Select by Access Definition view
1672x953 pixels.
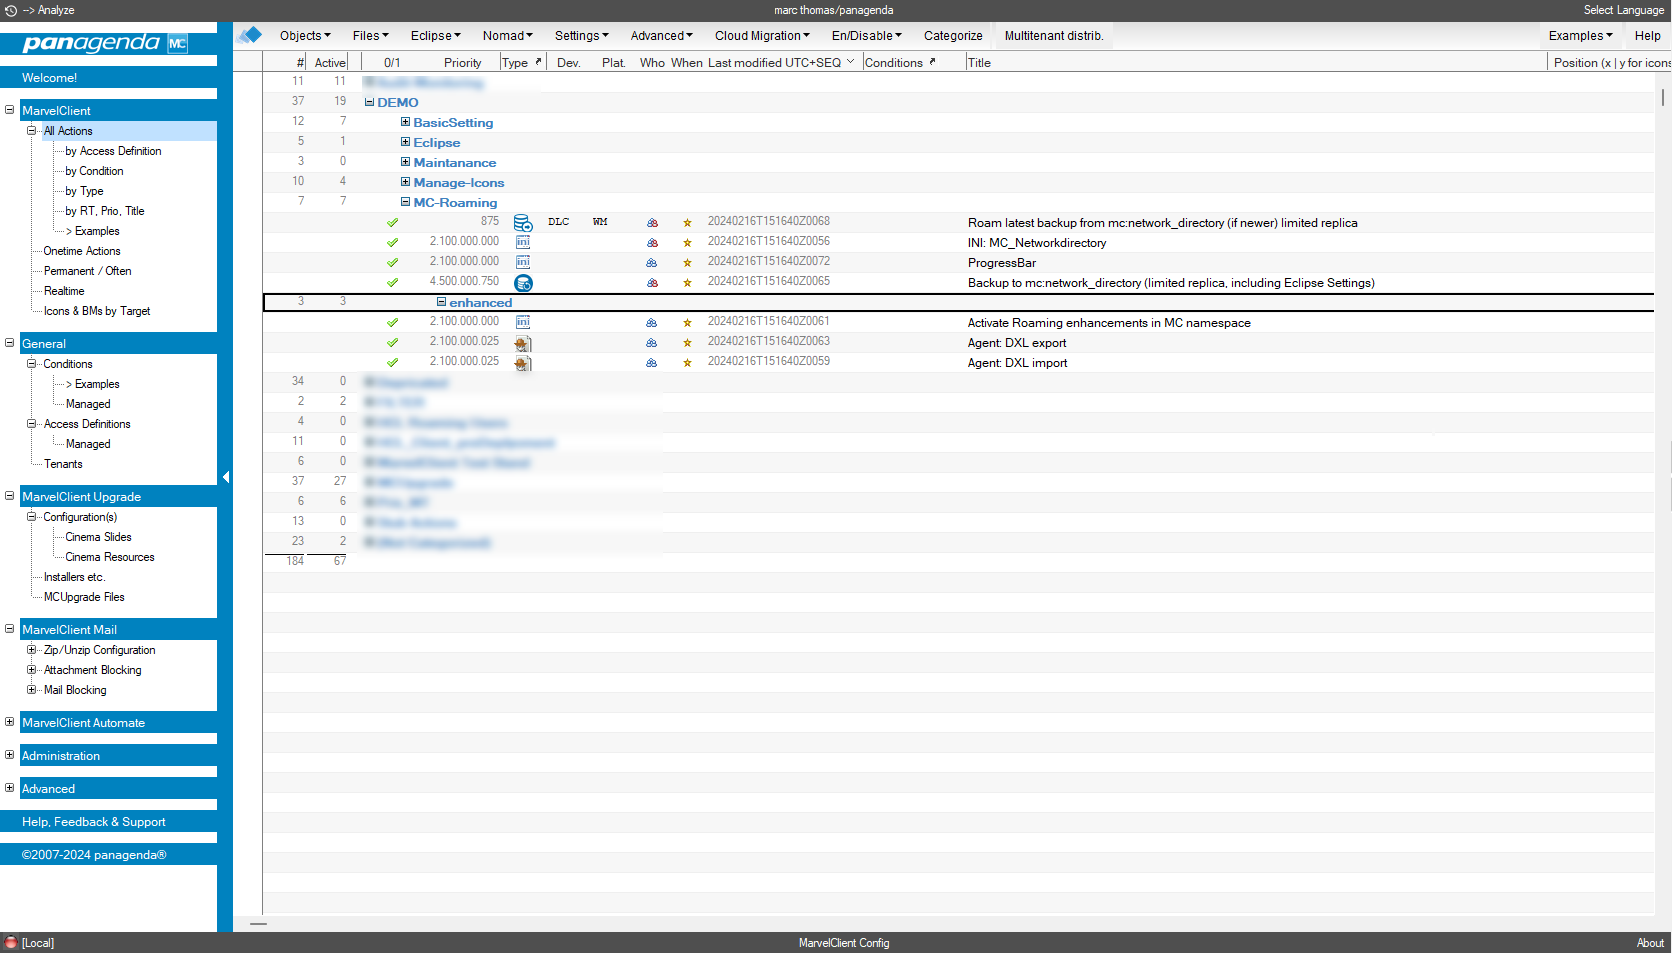point(113,151)
